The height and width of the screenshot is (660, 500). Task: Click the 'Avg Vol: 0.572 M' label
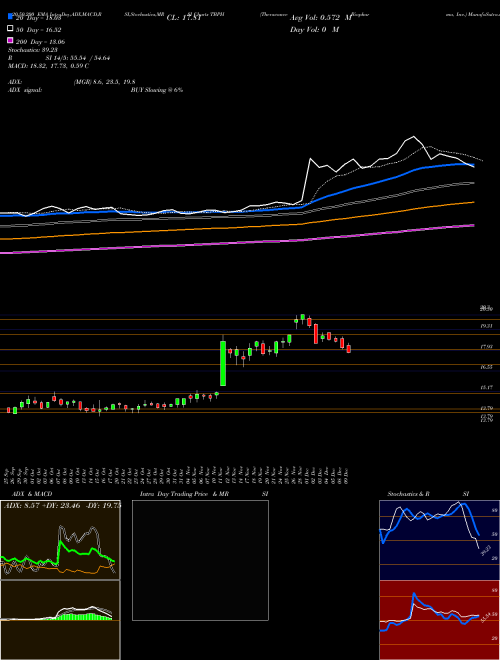(321, 18)
